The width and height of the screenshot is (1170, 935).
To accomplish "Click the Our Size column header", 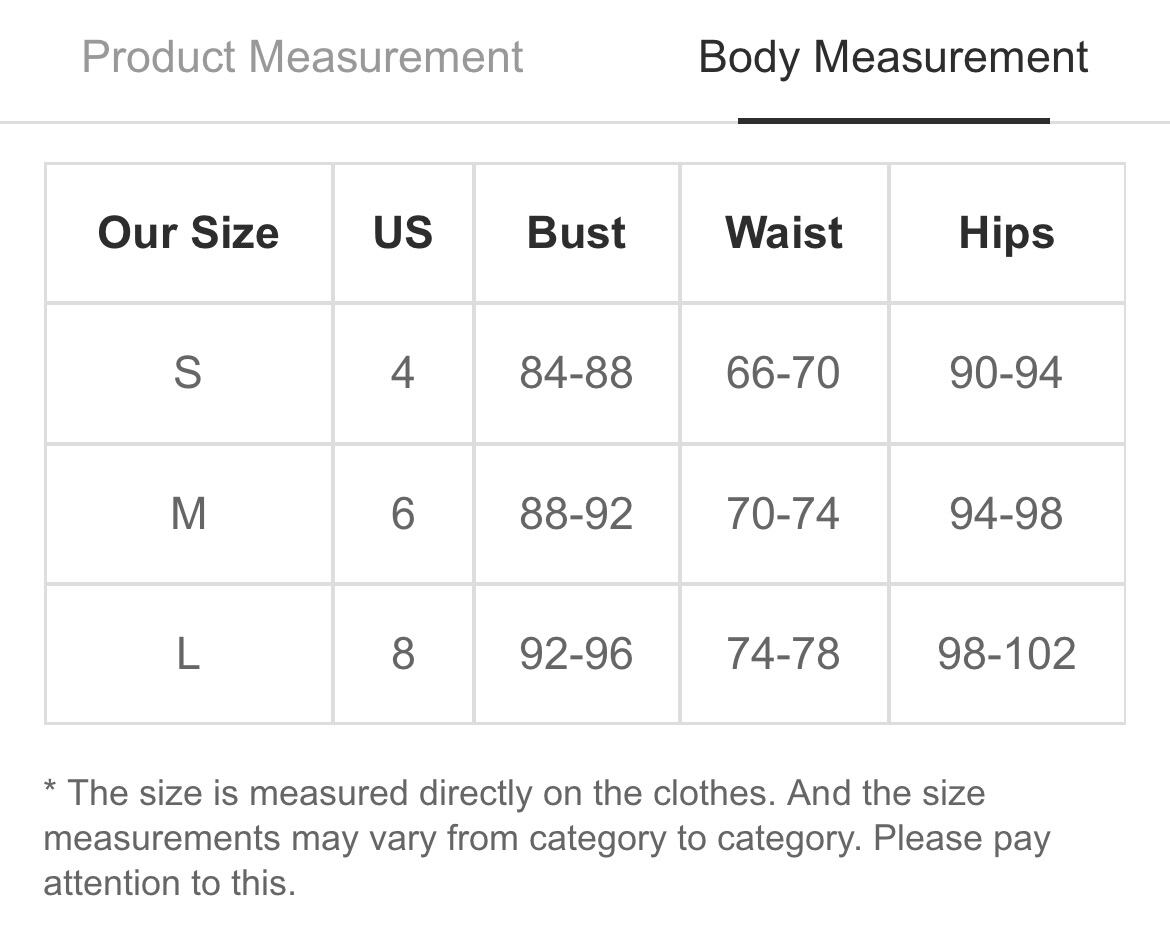I will [189, 233].
